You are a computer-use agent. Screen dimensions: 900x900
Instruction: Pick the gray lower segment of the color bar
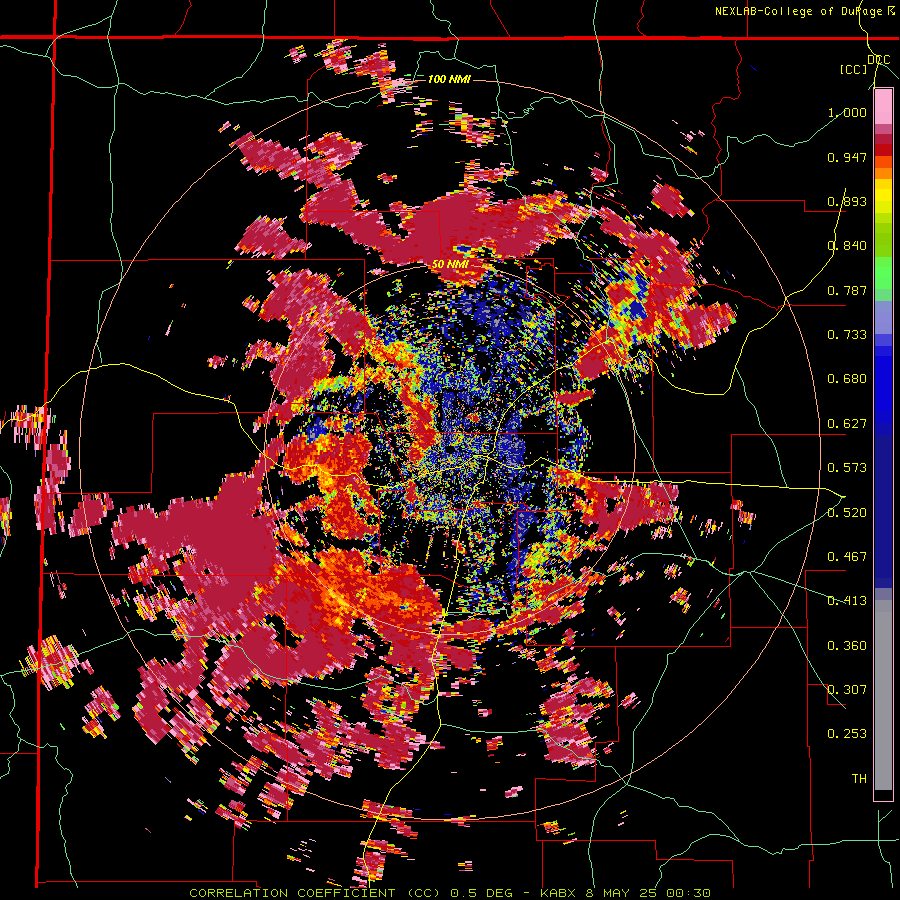[x=883, y=695]
